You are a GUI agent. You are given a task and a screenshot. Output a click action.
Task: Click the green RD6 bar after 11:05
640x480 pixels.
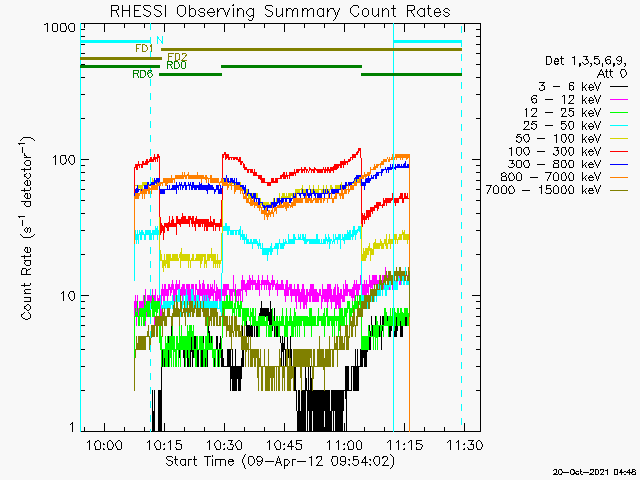[411, 75]
